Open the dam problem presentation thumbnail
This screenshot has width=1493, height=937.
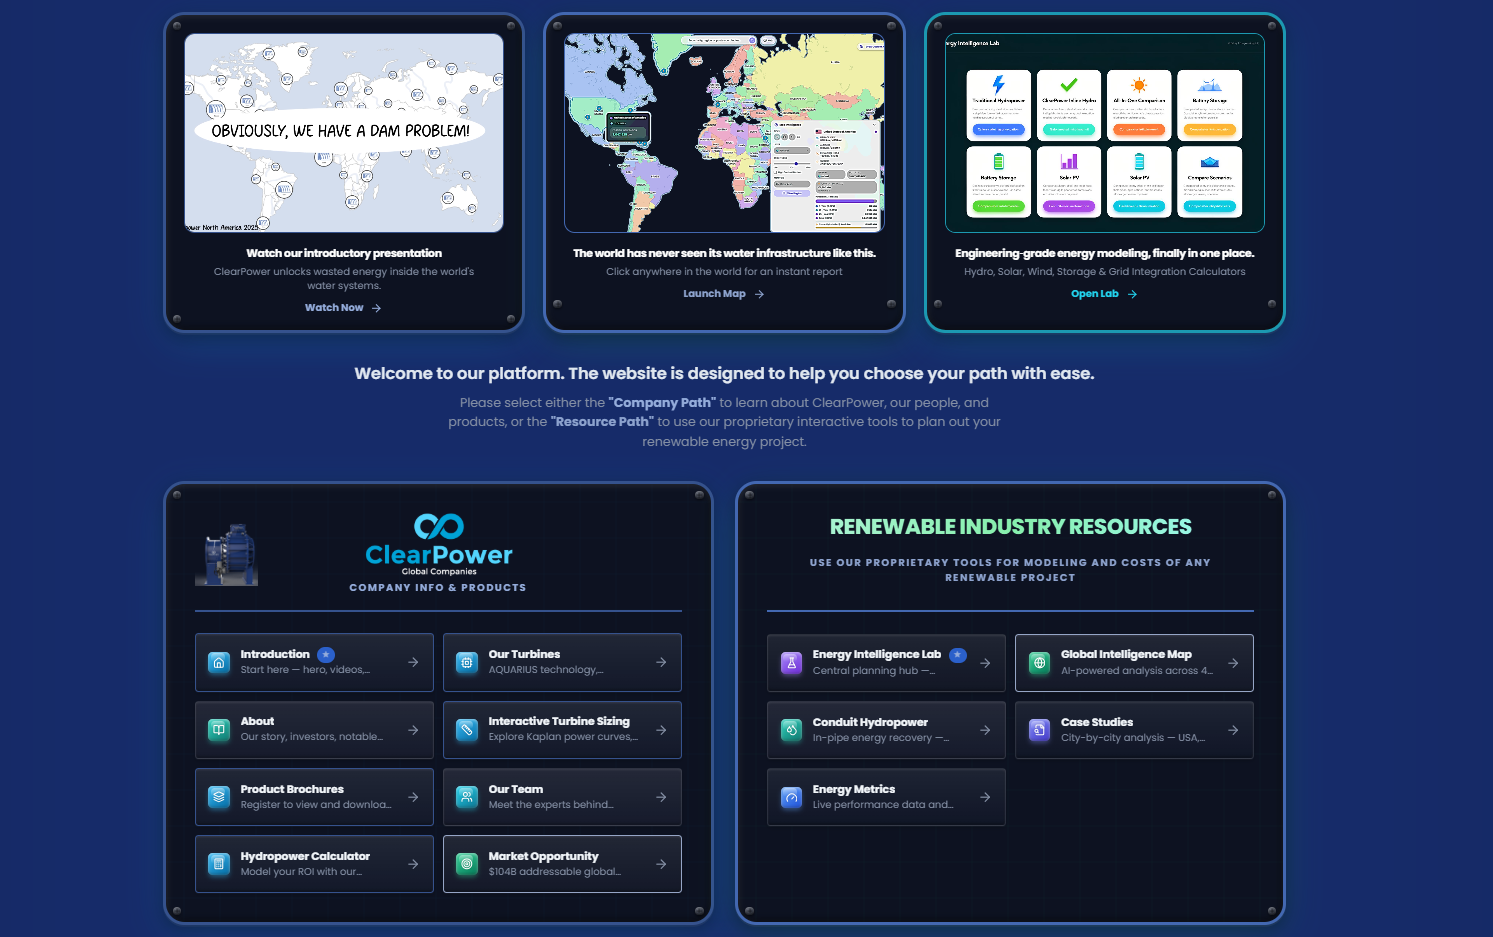[344, 133]
